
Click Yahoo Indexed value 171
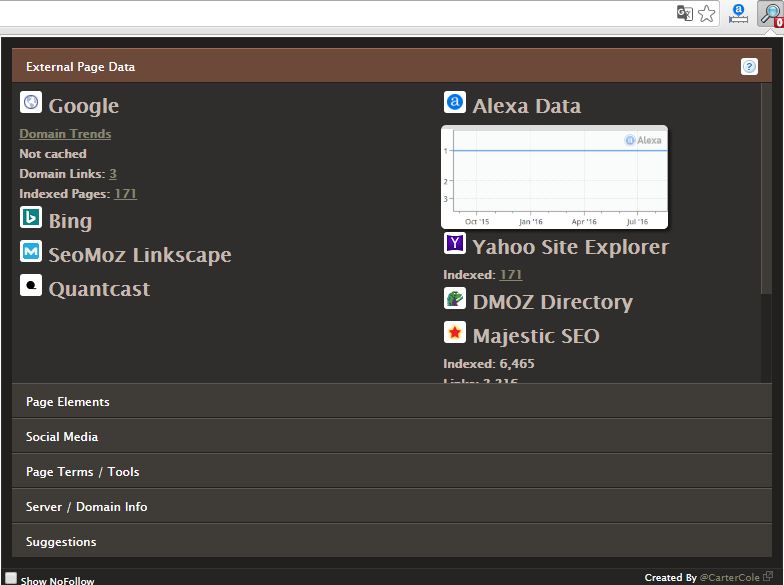511,275
